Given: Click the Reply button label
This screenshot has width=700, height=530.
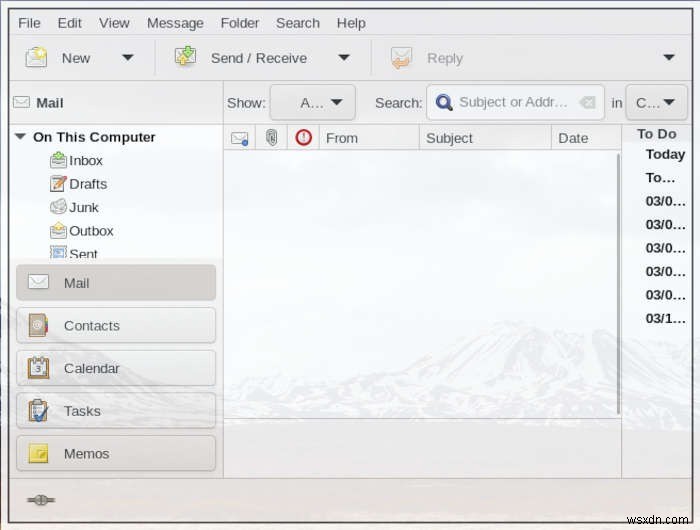Looking at the screenshot, I should click(x=445, y=58).
